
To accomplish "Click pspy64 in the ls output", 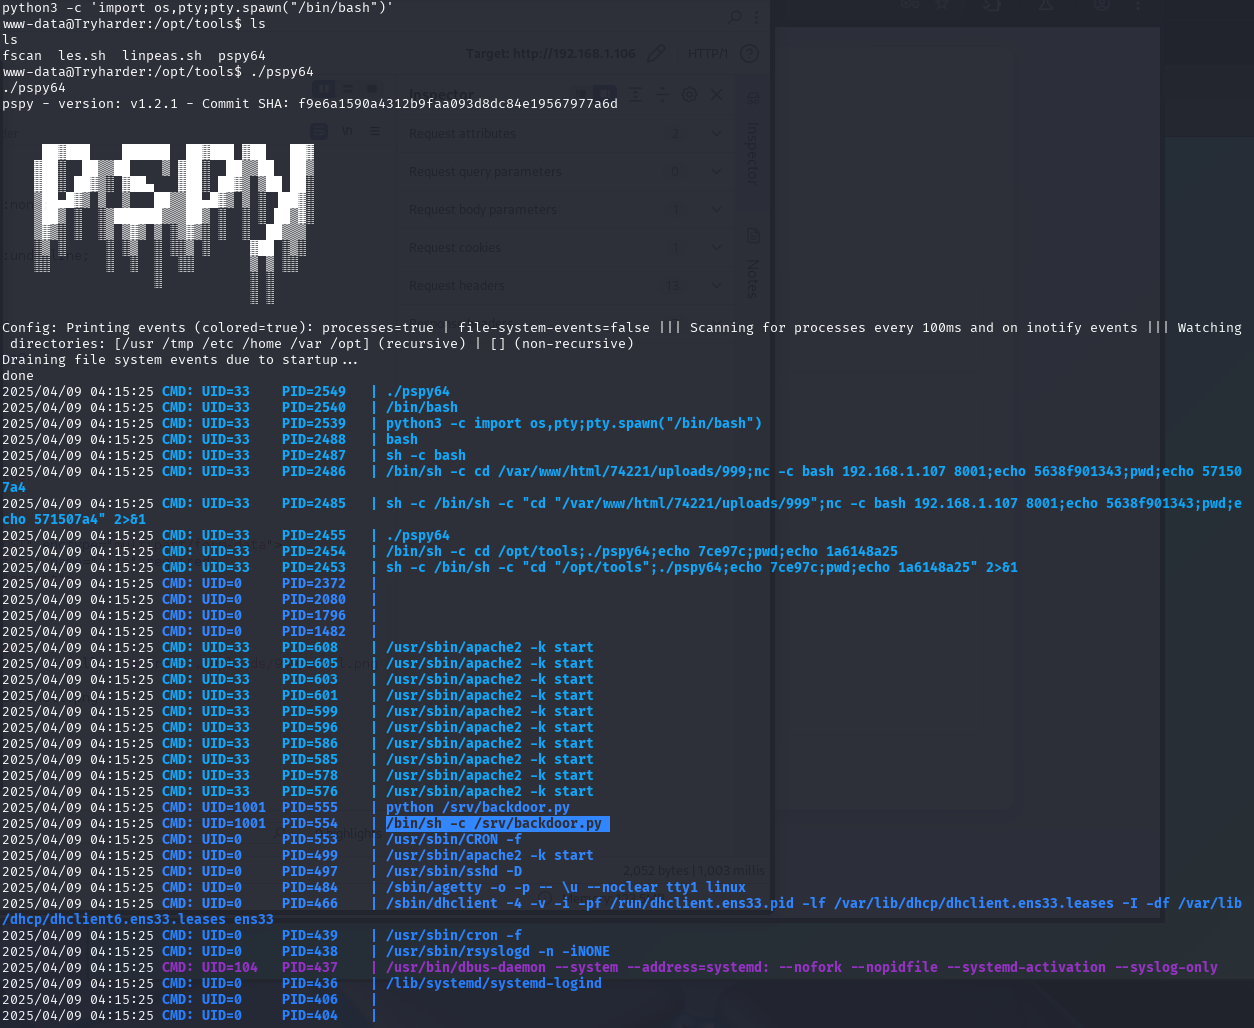I will pos(242,55).
